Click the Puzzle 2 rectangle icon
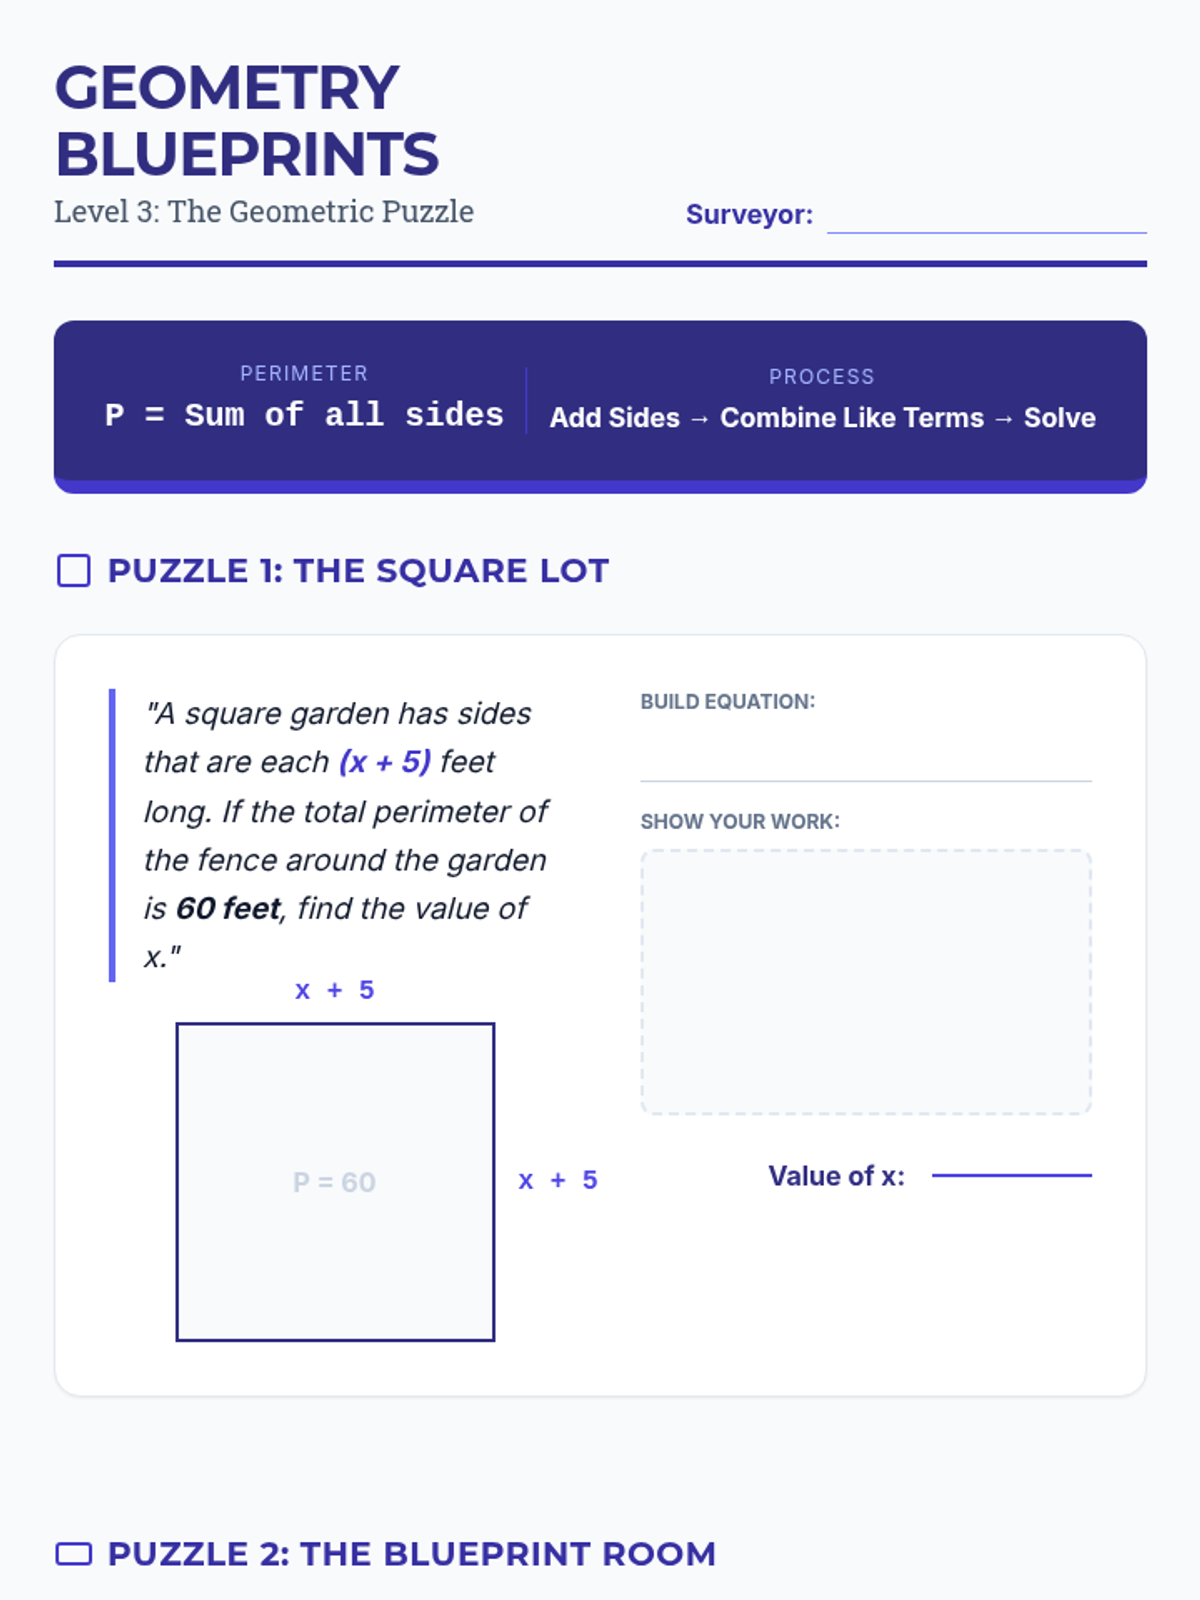Image resolution: width=1200 pixels, height=1600 pixels. (x=74, y=1554)
